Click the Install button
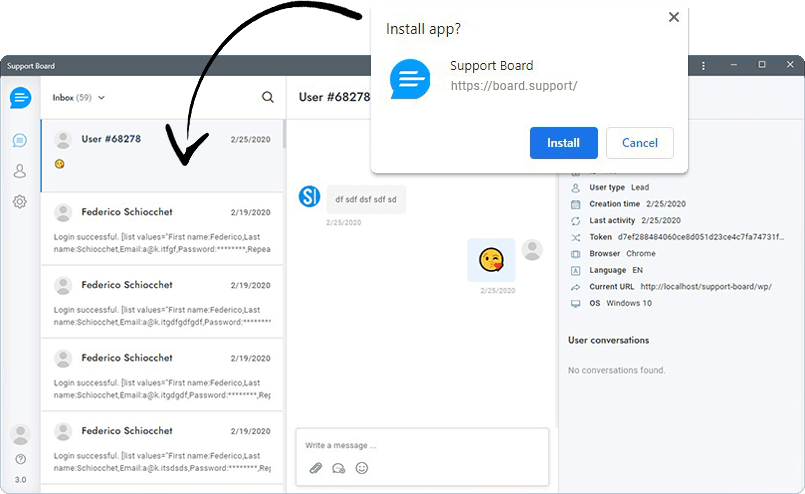The width and height of the screenshot is (805, 494). 564,143
